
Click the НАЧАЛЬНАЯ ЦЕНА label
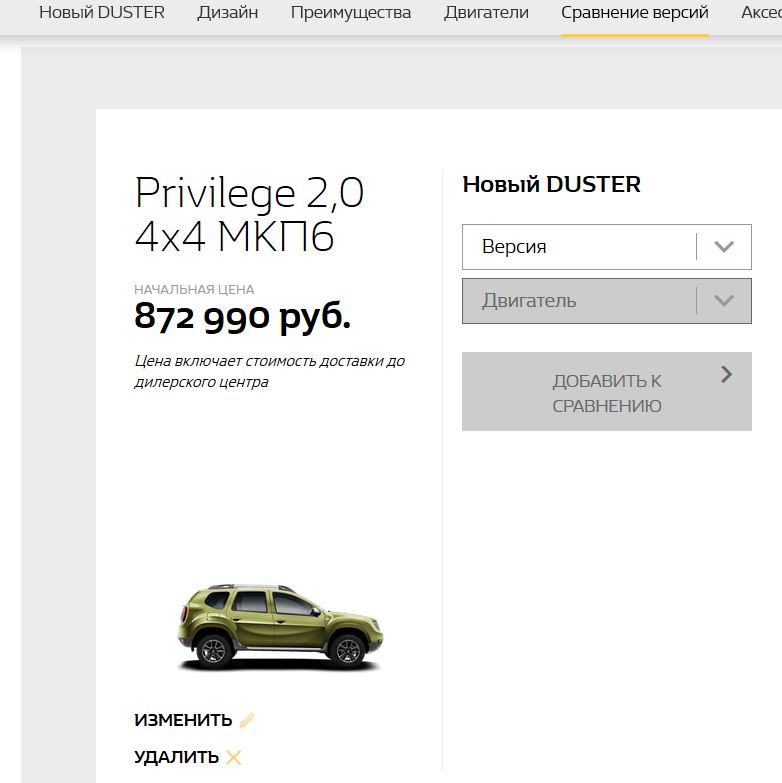[194, 290]
